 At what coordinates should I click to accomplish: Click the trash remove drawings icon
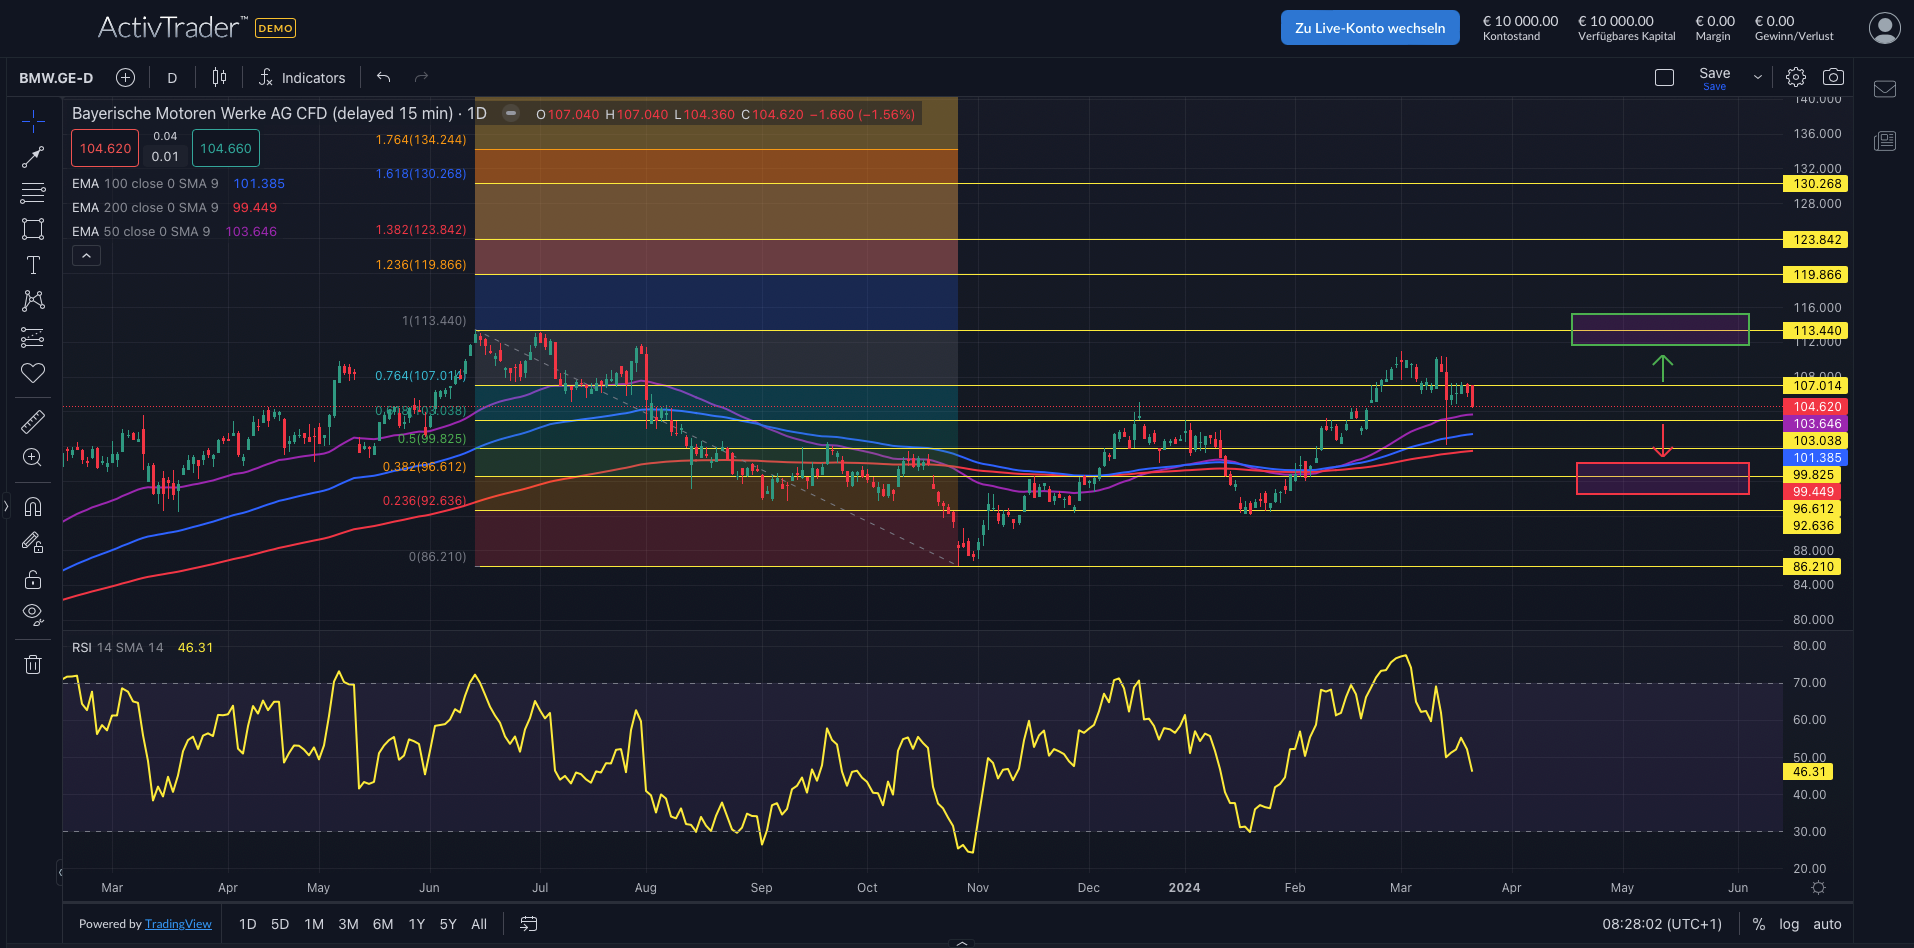pos(33,664)
